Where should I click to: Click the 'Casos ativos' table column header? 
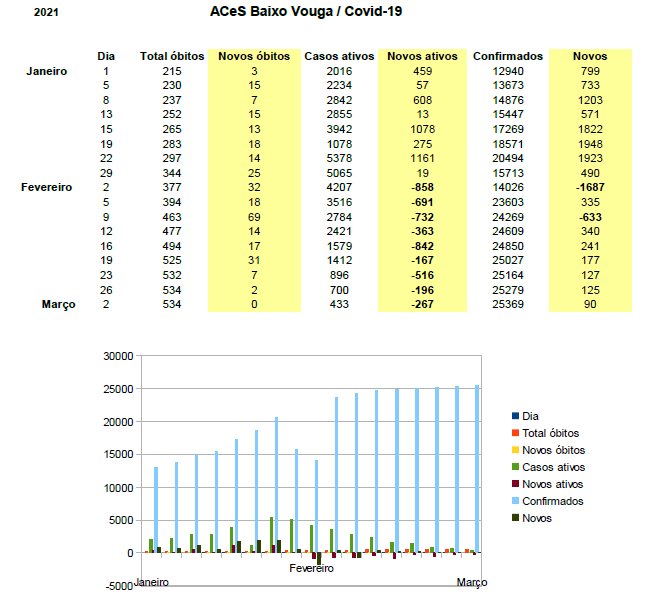click(339, 56)
